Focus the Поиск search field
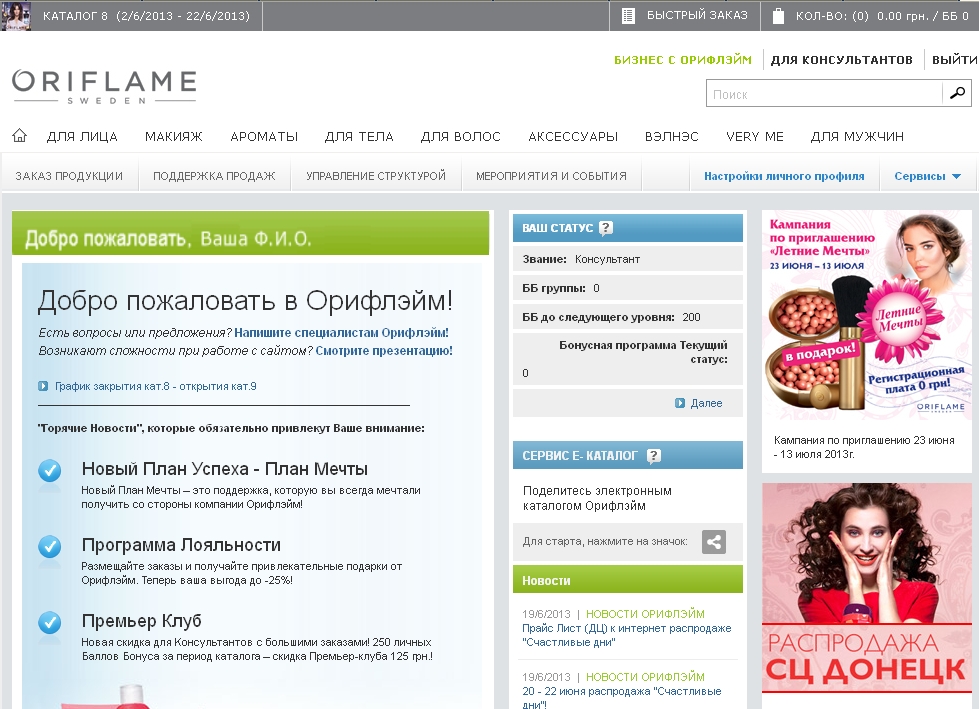This screenshot has width=979, height=709. (824, 94)
